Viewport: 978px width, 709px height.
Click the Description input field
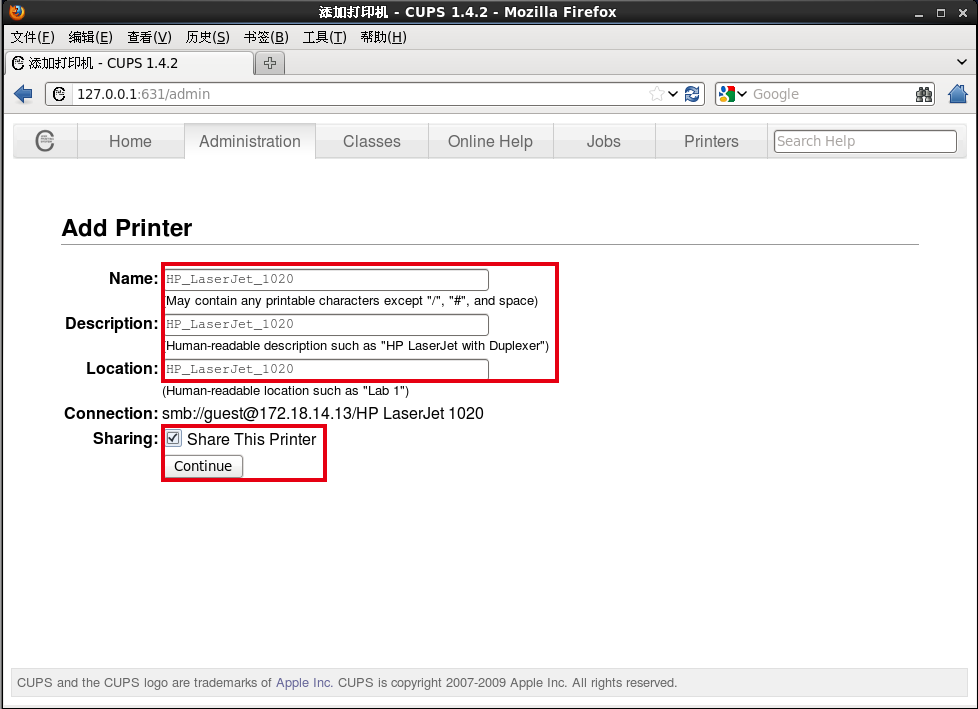tap(326, 324)
